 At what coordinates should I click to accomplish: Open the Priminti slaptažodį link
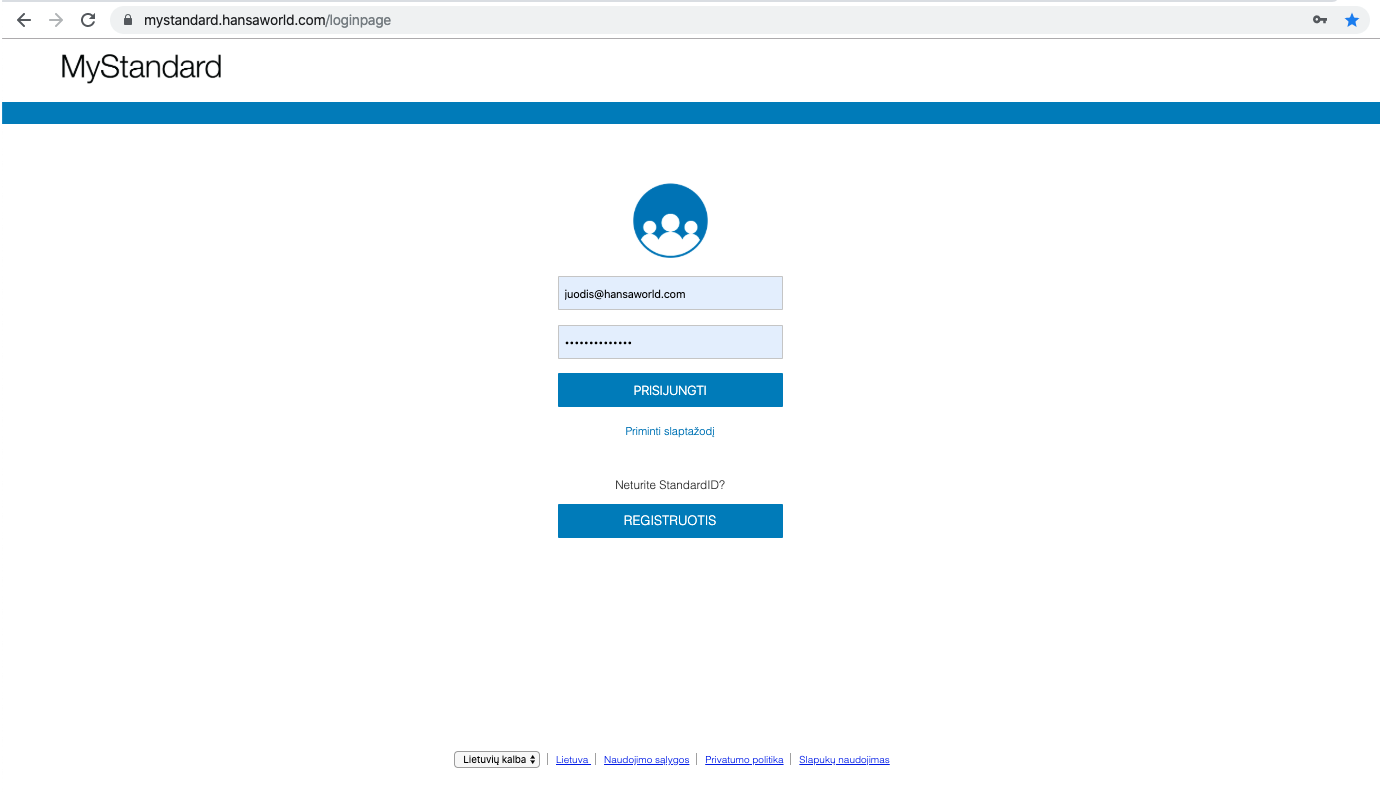tap(670, 431)
